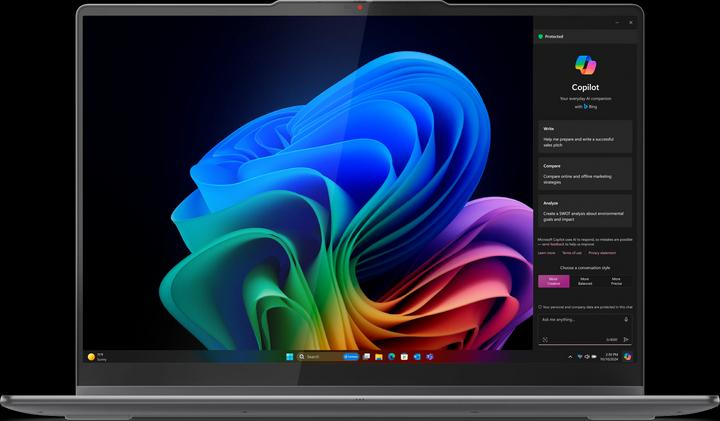Open Task View from the taskbar
Image resolution: width=720 pixels, height=421 pixels.
(366, 357)
